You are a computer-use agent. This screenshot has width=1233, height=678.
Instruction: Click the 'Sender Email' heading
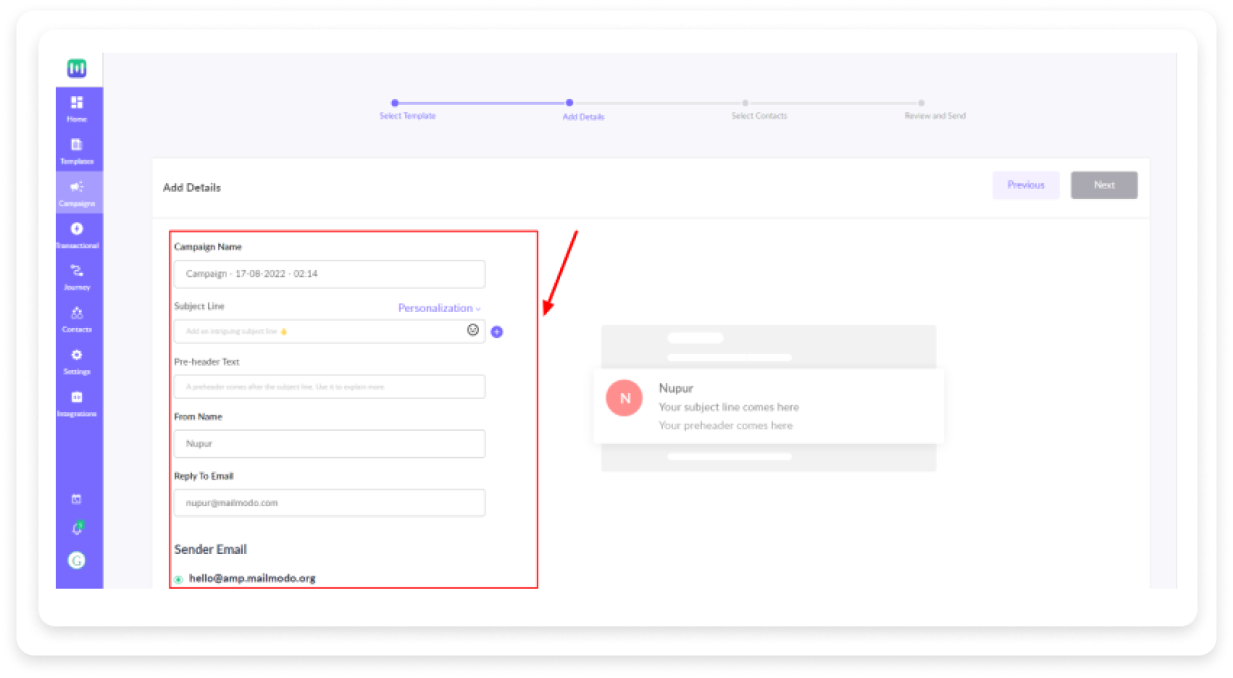(210, 549)
